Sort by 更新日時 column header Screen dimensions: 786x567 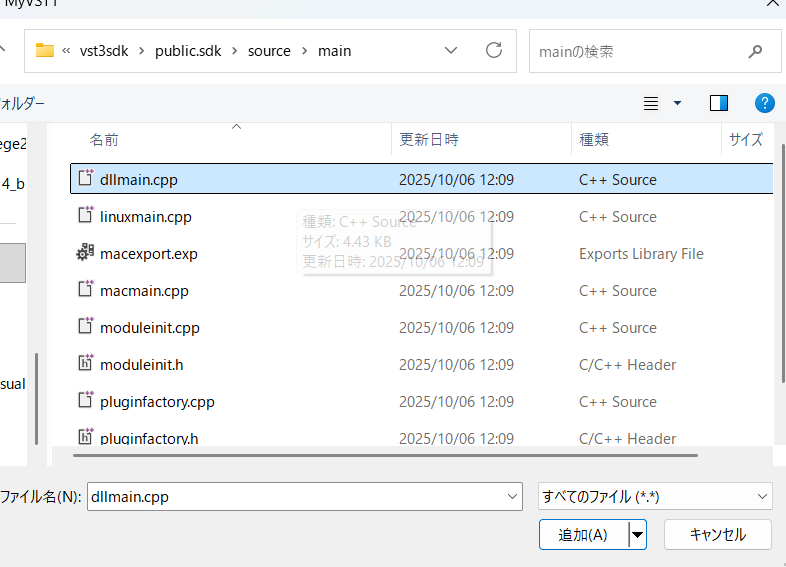(429, 140)
